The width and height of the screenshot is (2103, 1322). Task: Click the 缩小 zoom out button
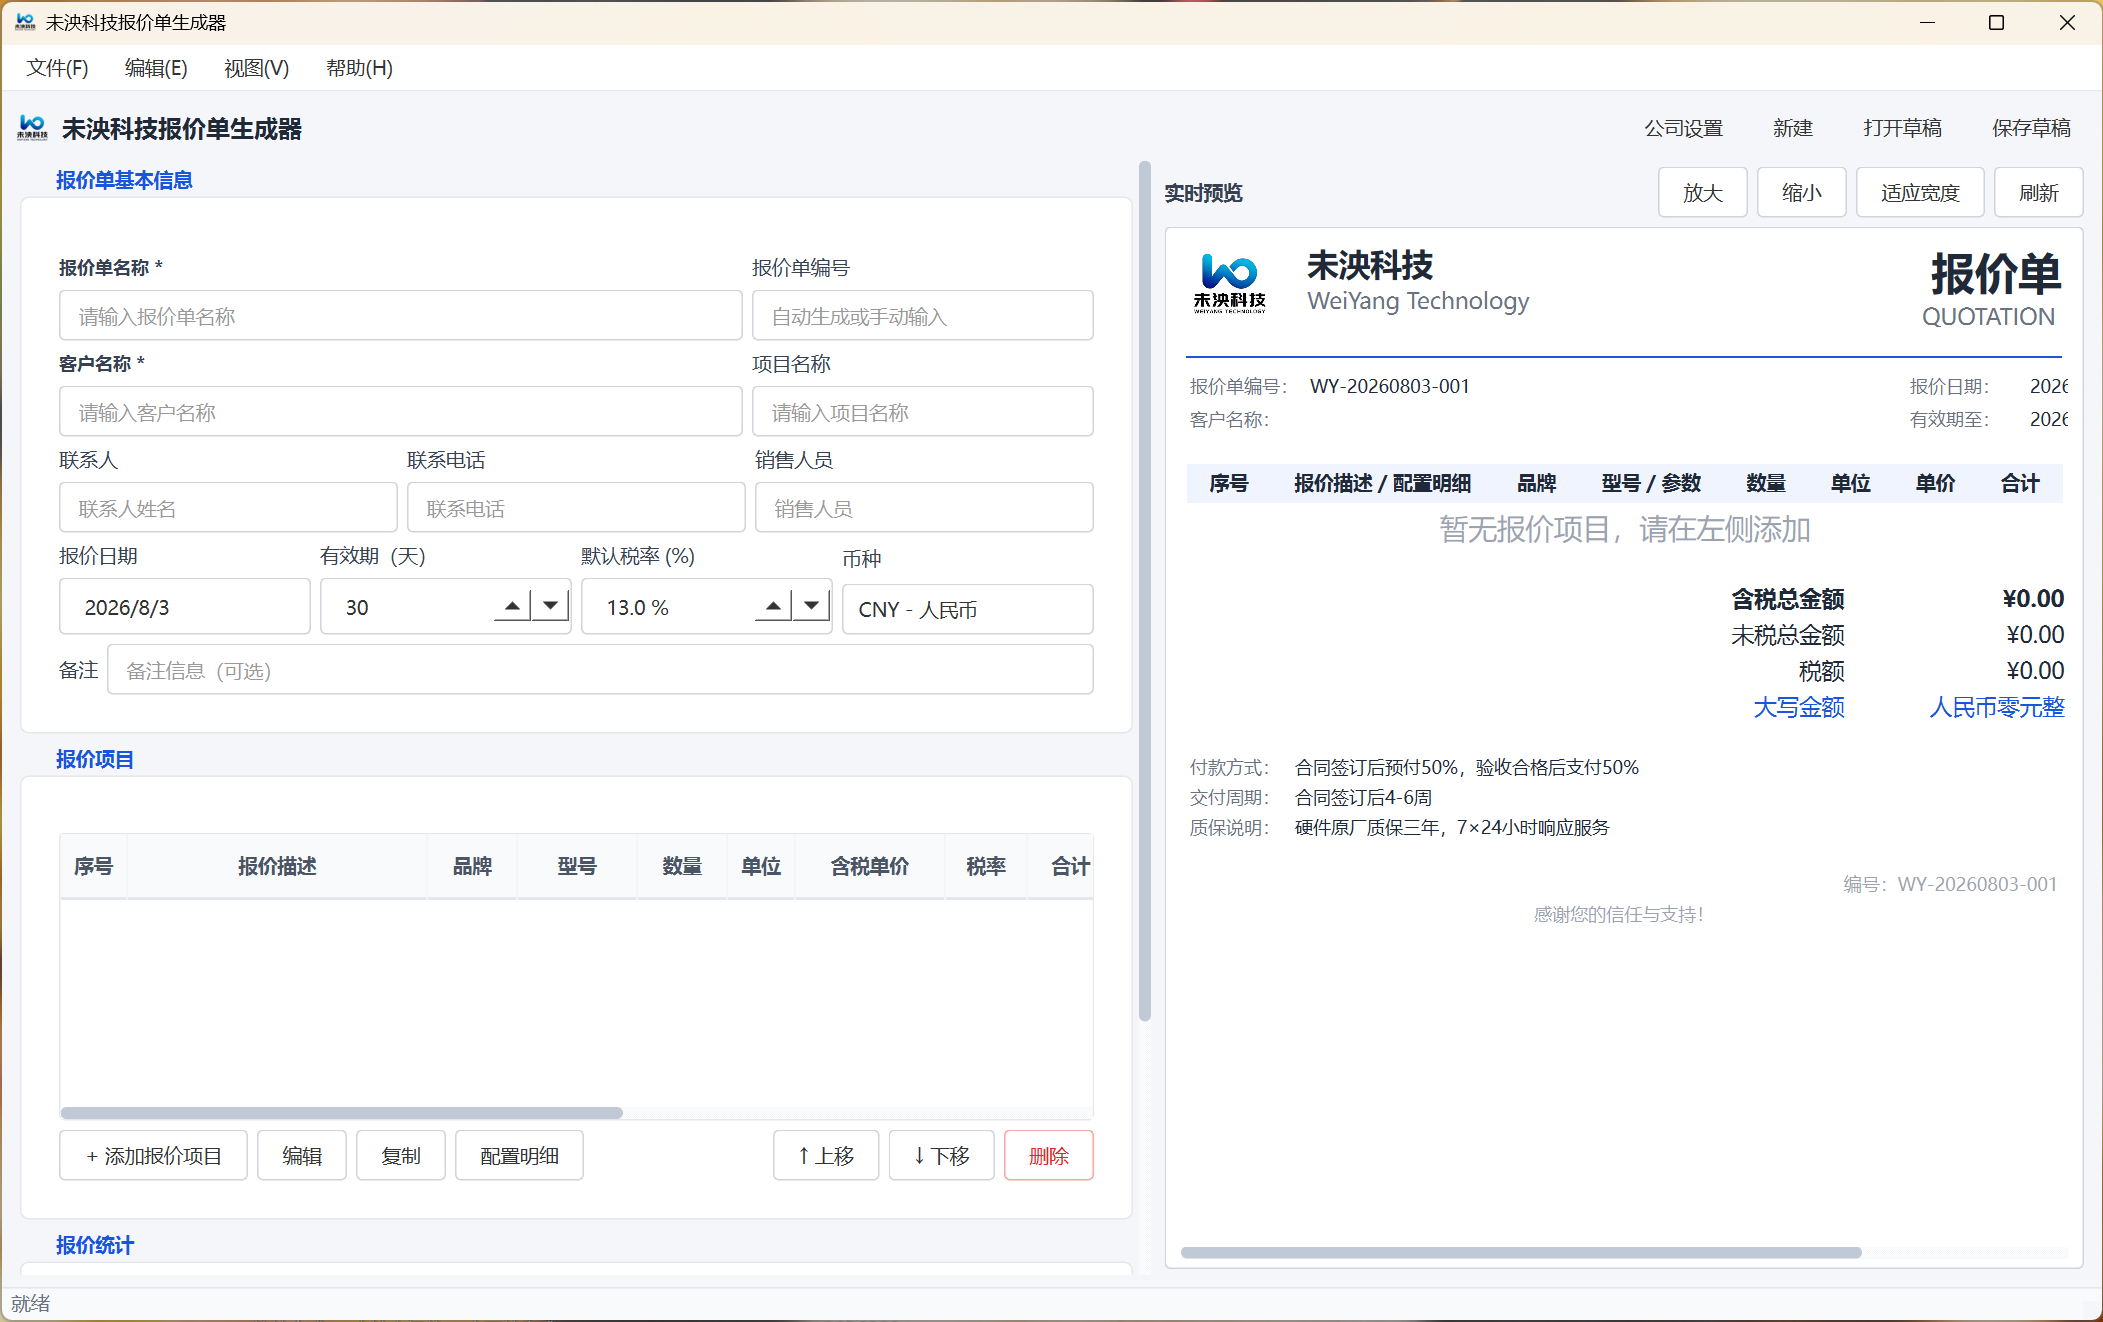(x=1801, y=192)
